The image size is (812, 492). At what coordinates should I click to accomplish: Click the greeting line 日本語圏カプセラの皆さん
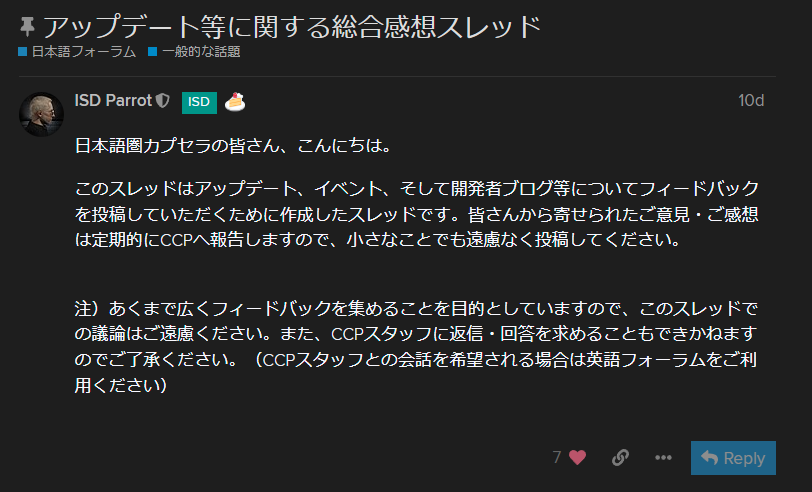232,146
